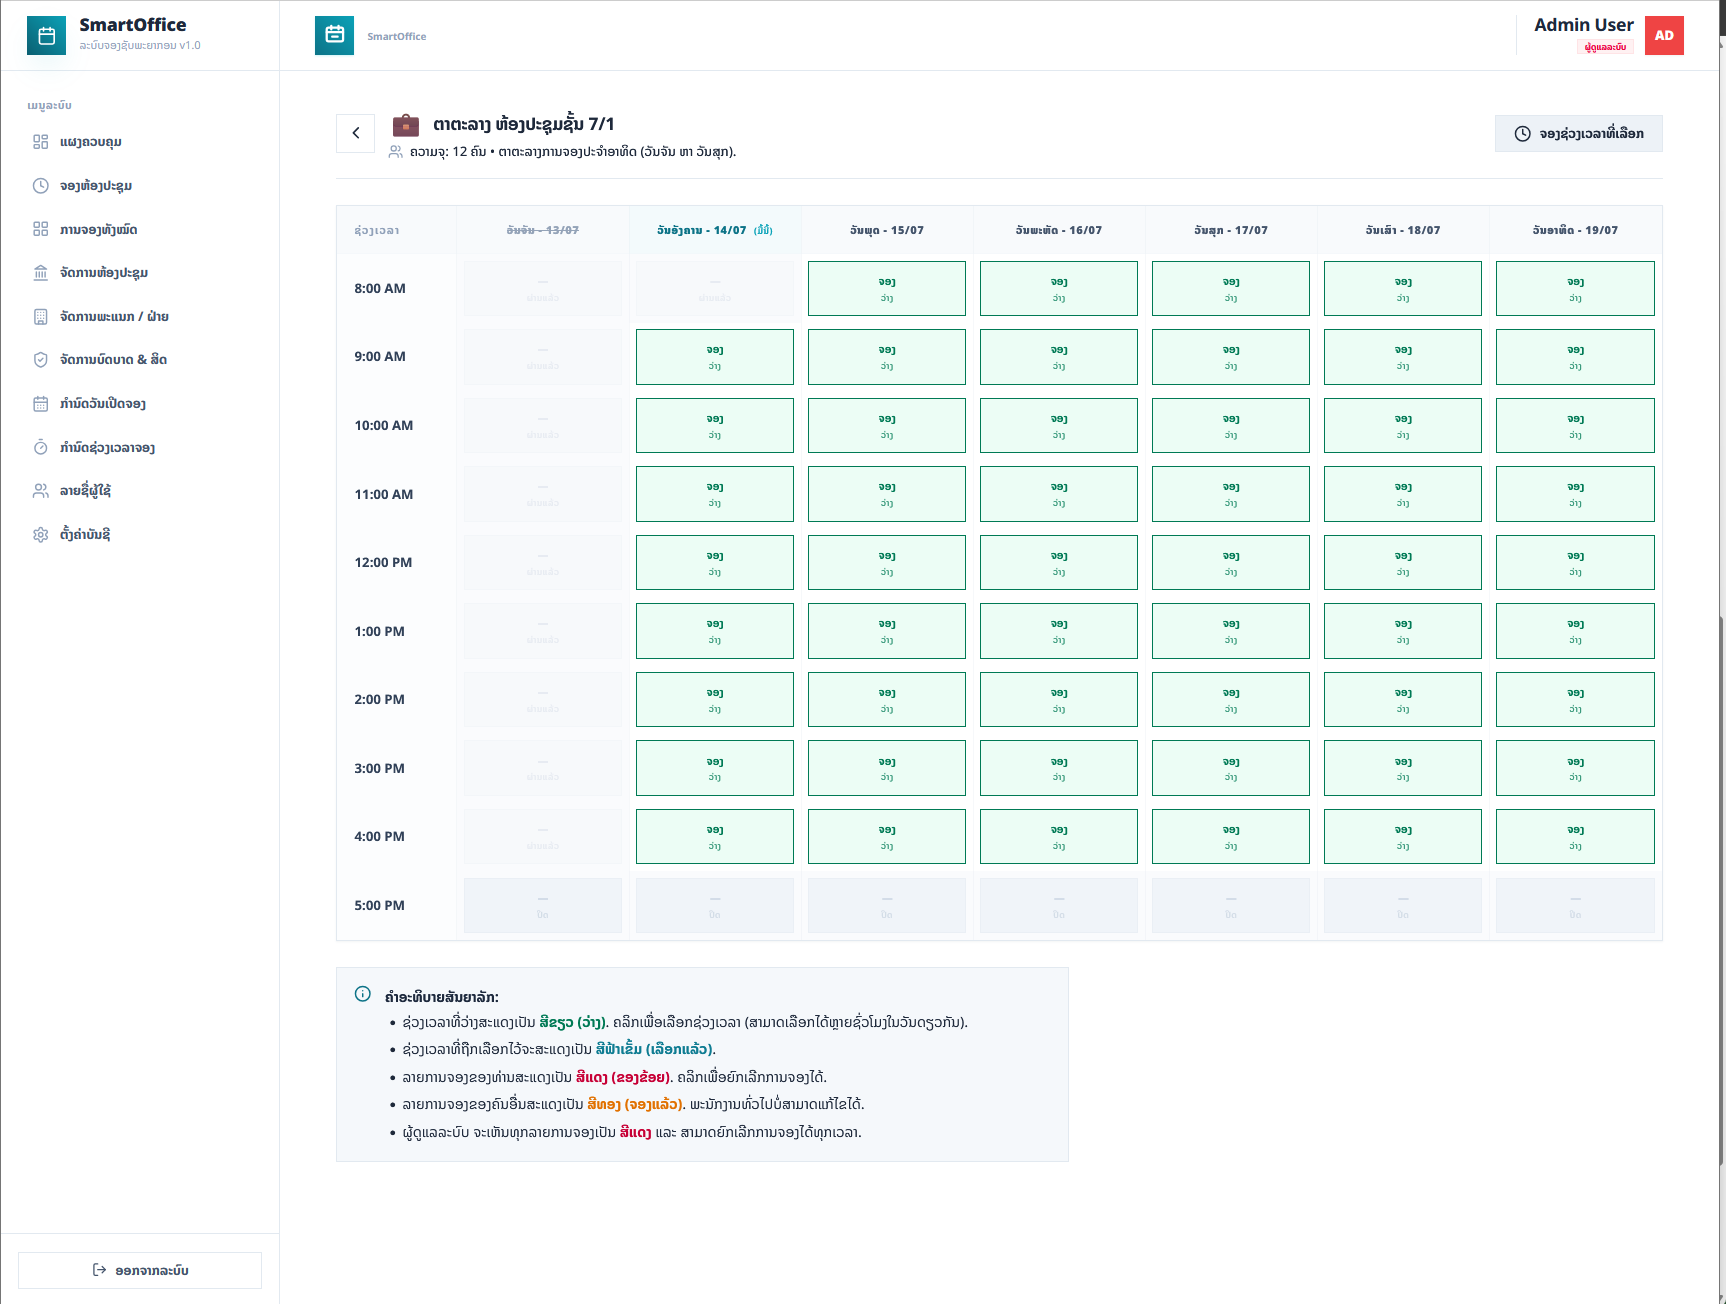Viewport: 1726px width, 1304px height.
Task: Click the users icon for user list
Action: (41, 491)
